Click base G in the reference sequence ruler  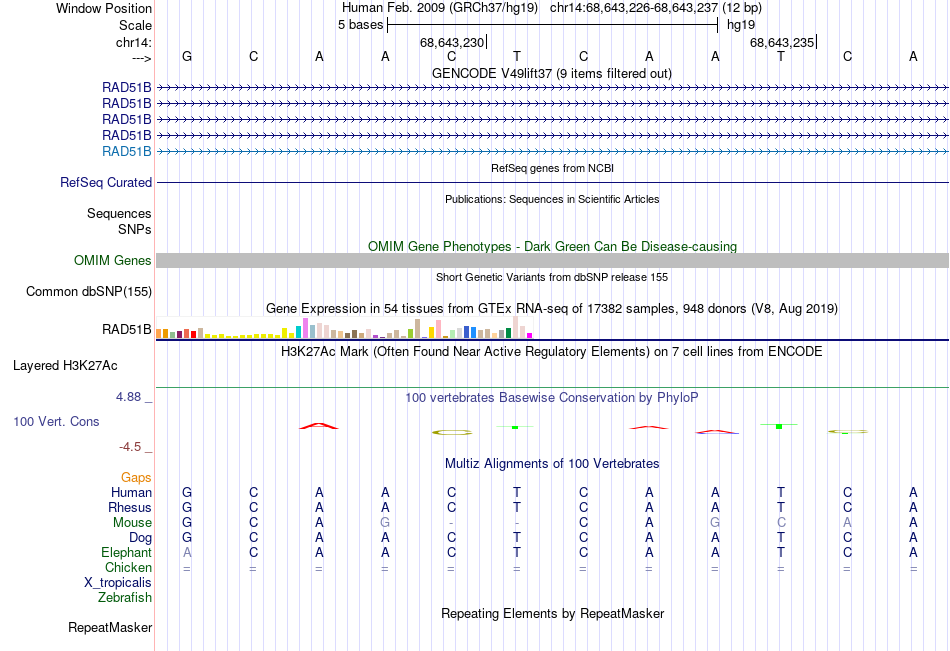(x=187, y=56)
